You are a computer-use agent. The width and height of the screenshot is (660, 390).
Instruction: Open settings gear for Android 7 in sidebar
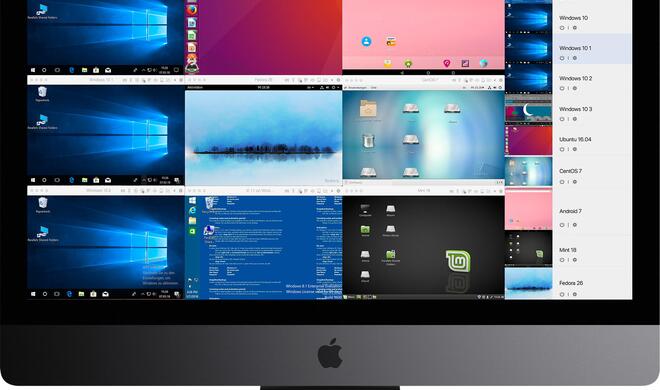[575, 225]
